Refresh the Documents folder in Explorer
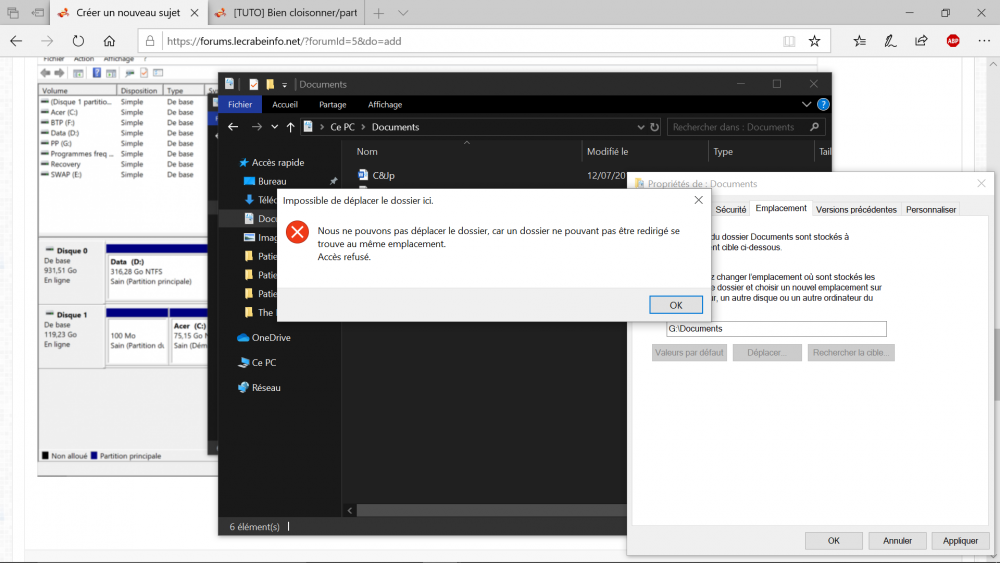The height and width of the screenshot is (563, 1000). [655, 127]
